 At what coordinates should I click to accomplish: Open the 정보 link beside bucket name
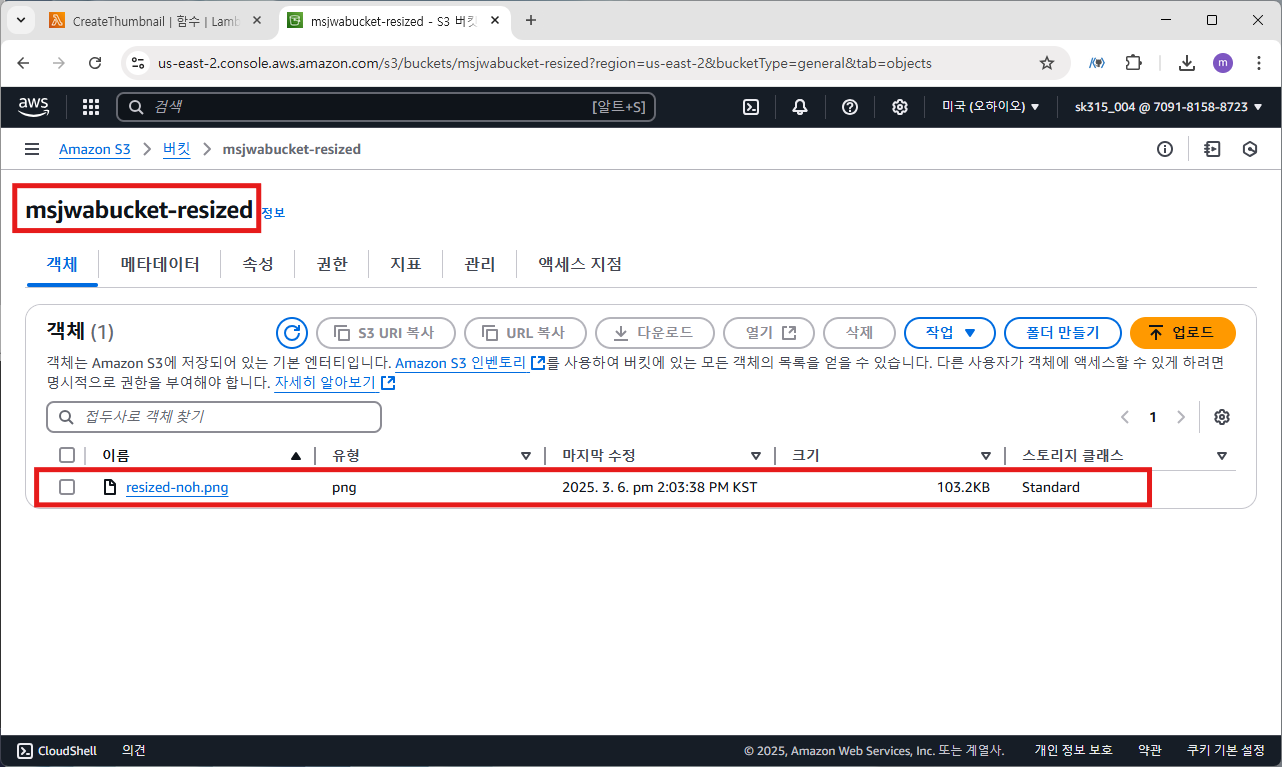pyautogui.click(x=272, y=213)
